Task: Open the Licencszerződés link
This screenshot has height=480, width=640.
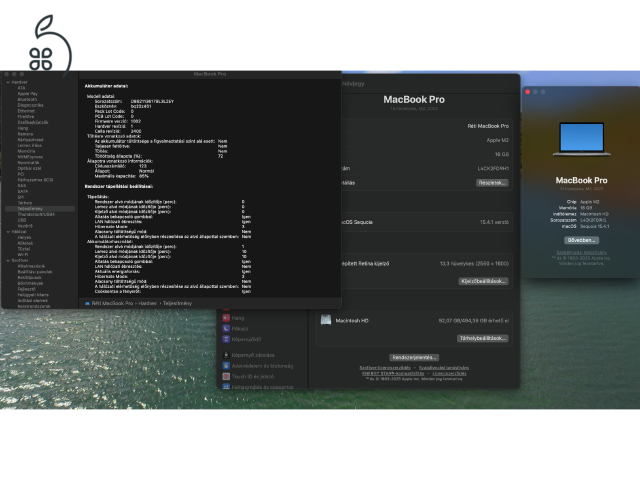Action: (449, 373)
